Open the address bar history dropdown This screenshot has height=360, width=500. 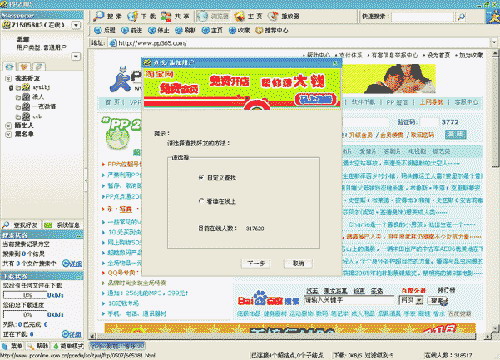[x=494, y=43]
